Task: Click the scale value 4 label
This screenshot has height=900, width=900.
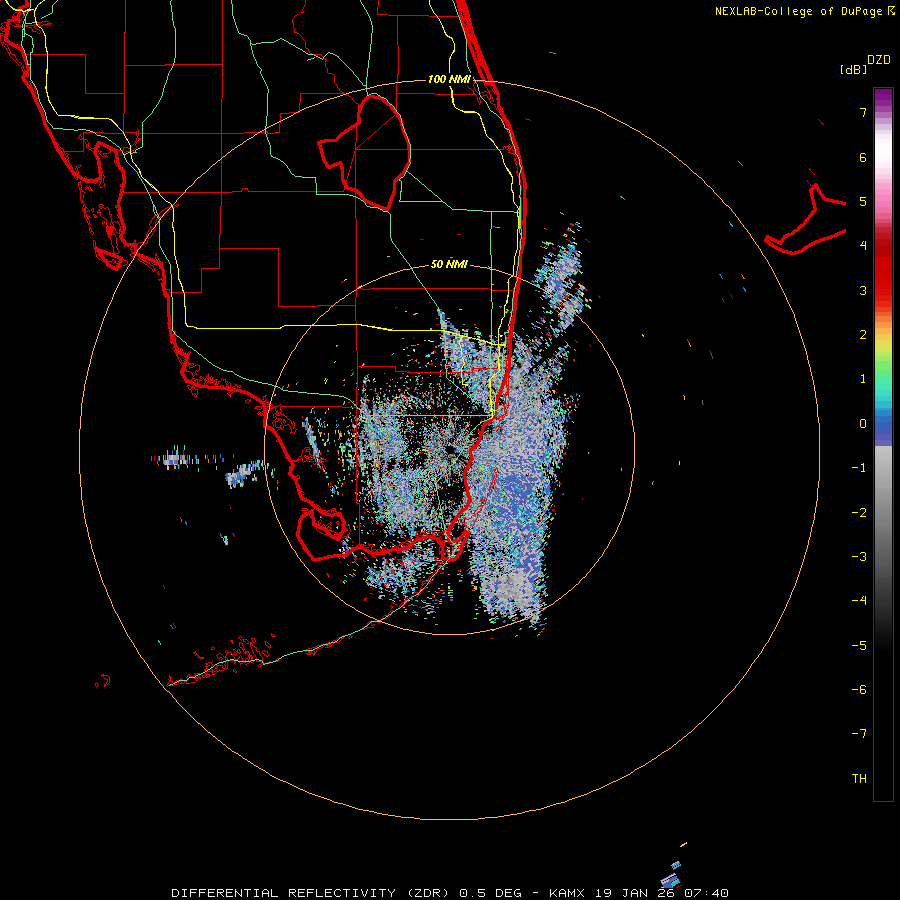Action: [863, 246]
